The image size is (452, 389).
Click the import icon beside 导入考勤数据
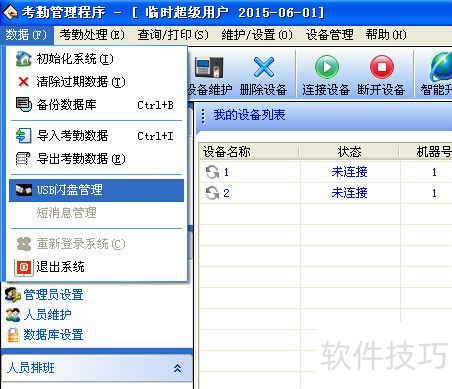point(24,136)
